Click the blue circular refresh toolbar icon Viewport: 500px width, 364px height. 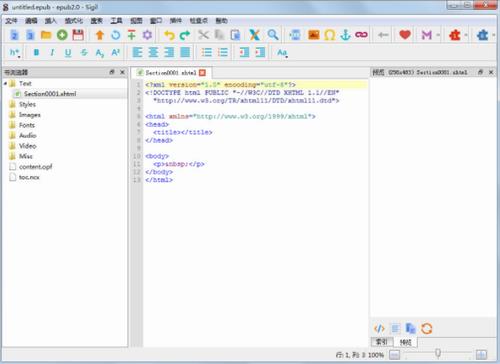tap(116, 35)
